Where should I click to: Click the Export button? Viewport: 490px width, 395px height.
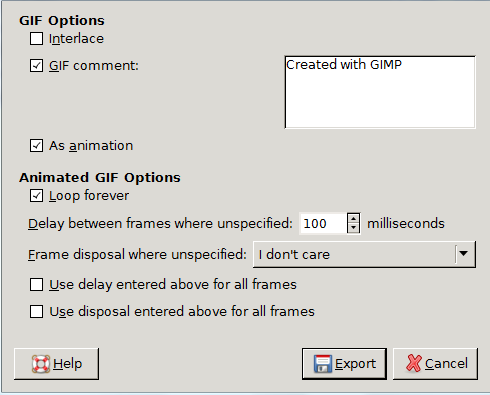click(x=344, y=364)
